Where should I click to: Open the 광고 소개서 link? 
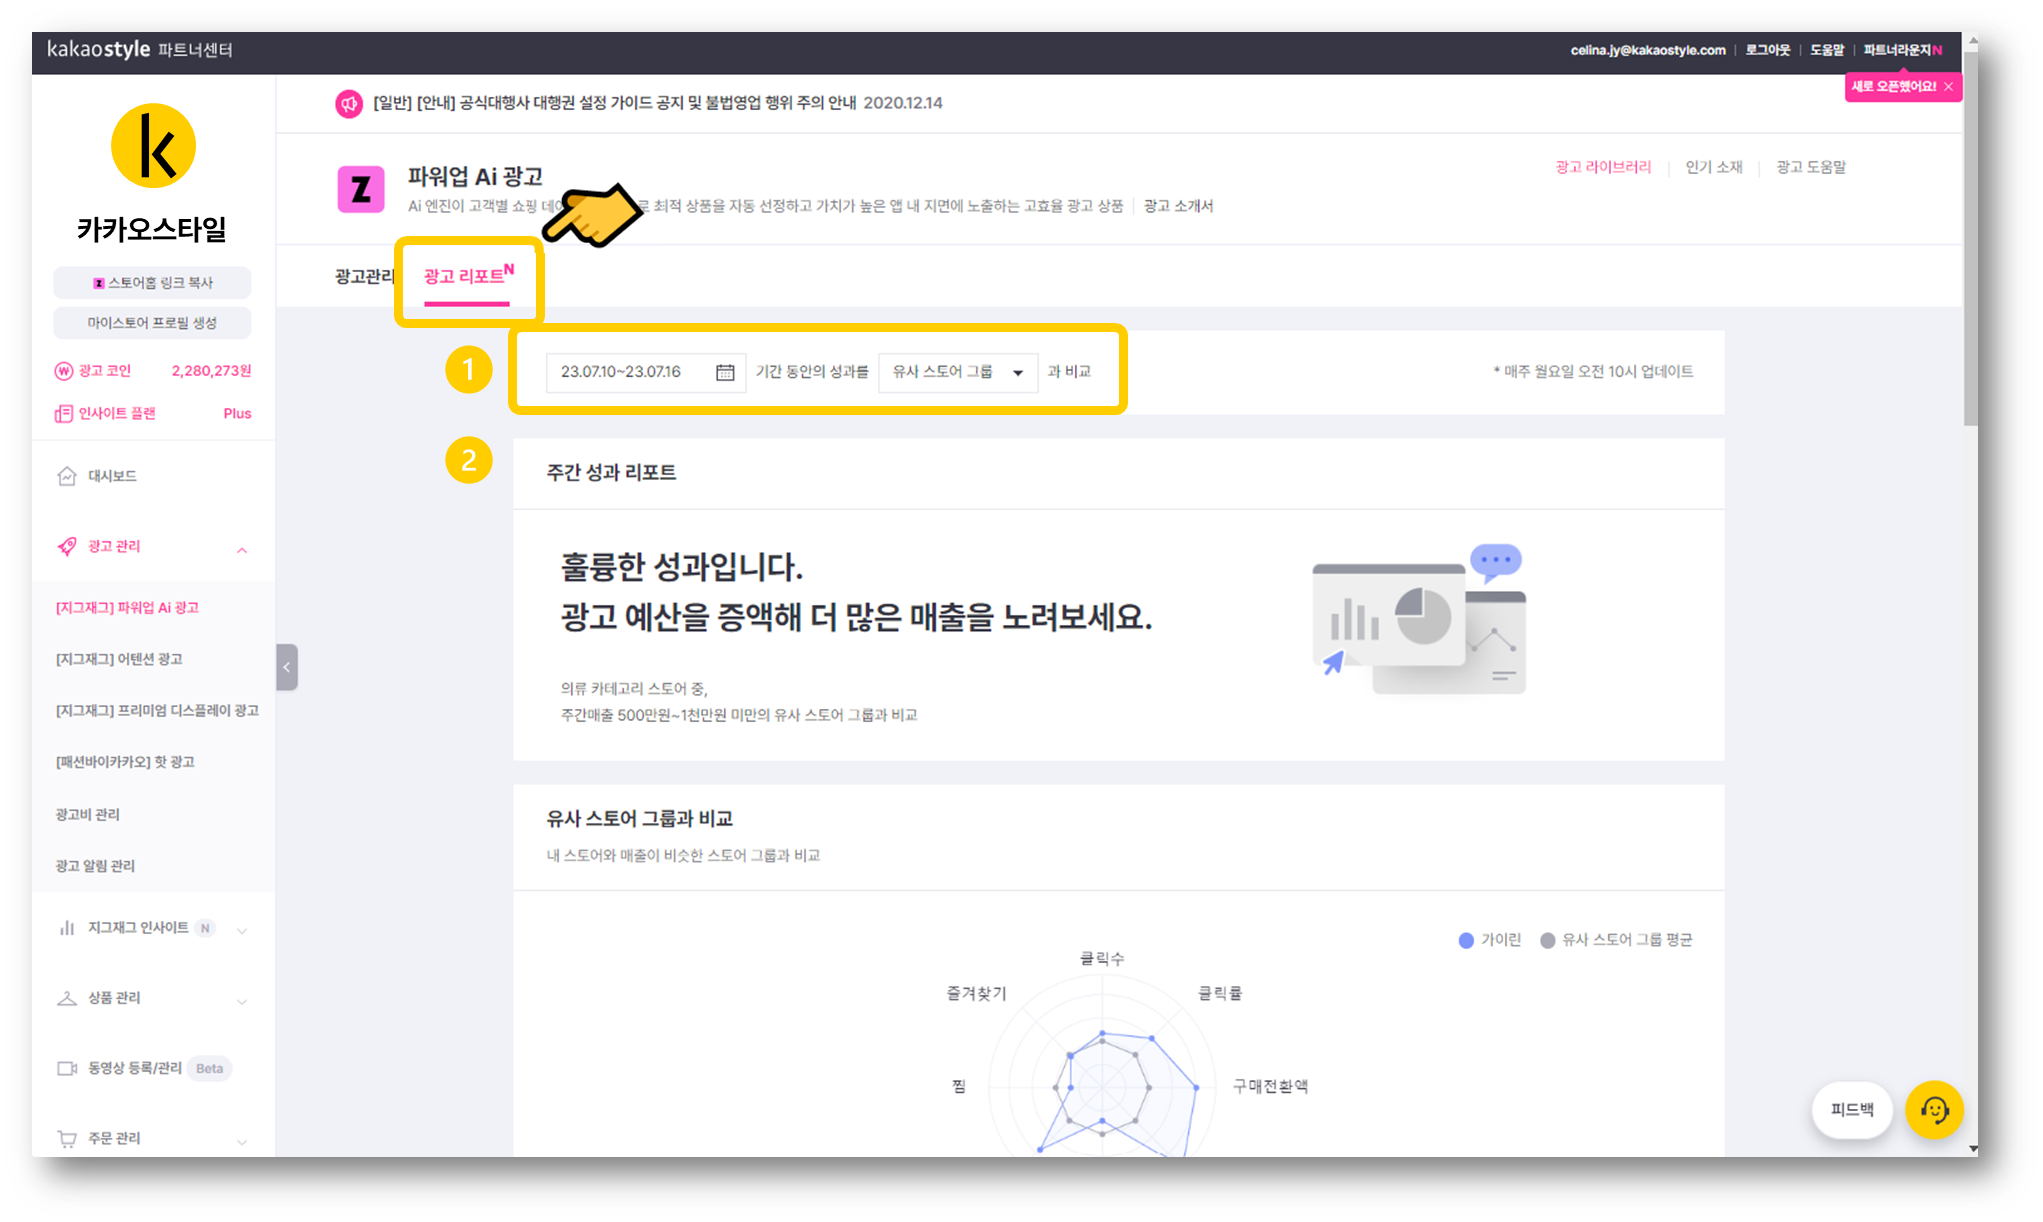[x=1178, y=206]
